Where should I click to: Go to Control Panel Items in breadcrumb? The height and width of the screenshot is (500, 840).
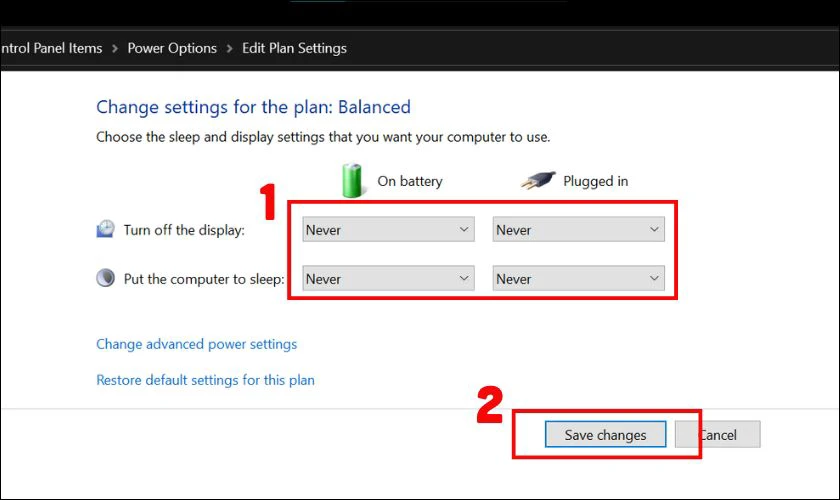(51, 48)
